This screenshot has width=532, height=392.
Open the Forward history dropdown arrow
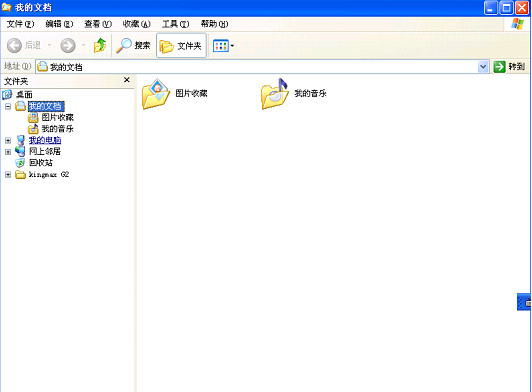(x=83, y=45)
